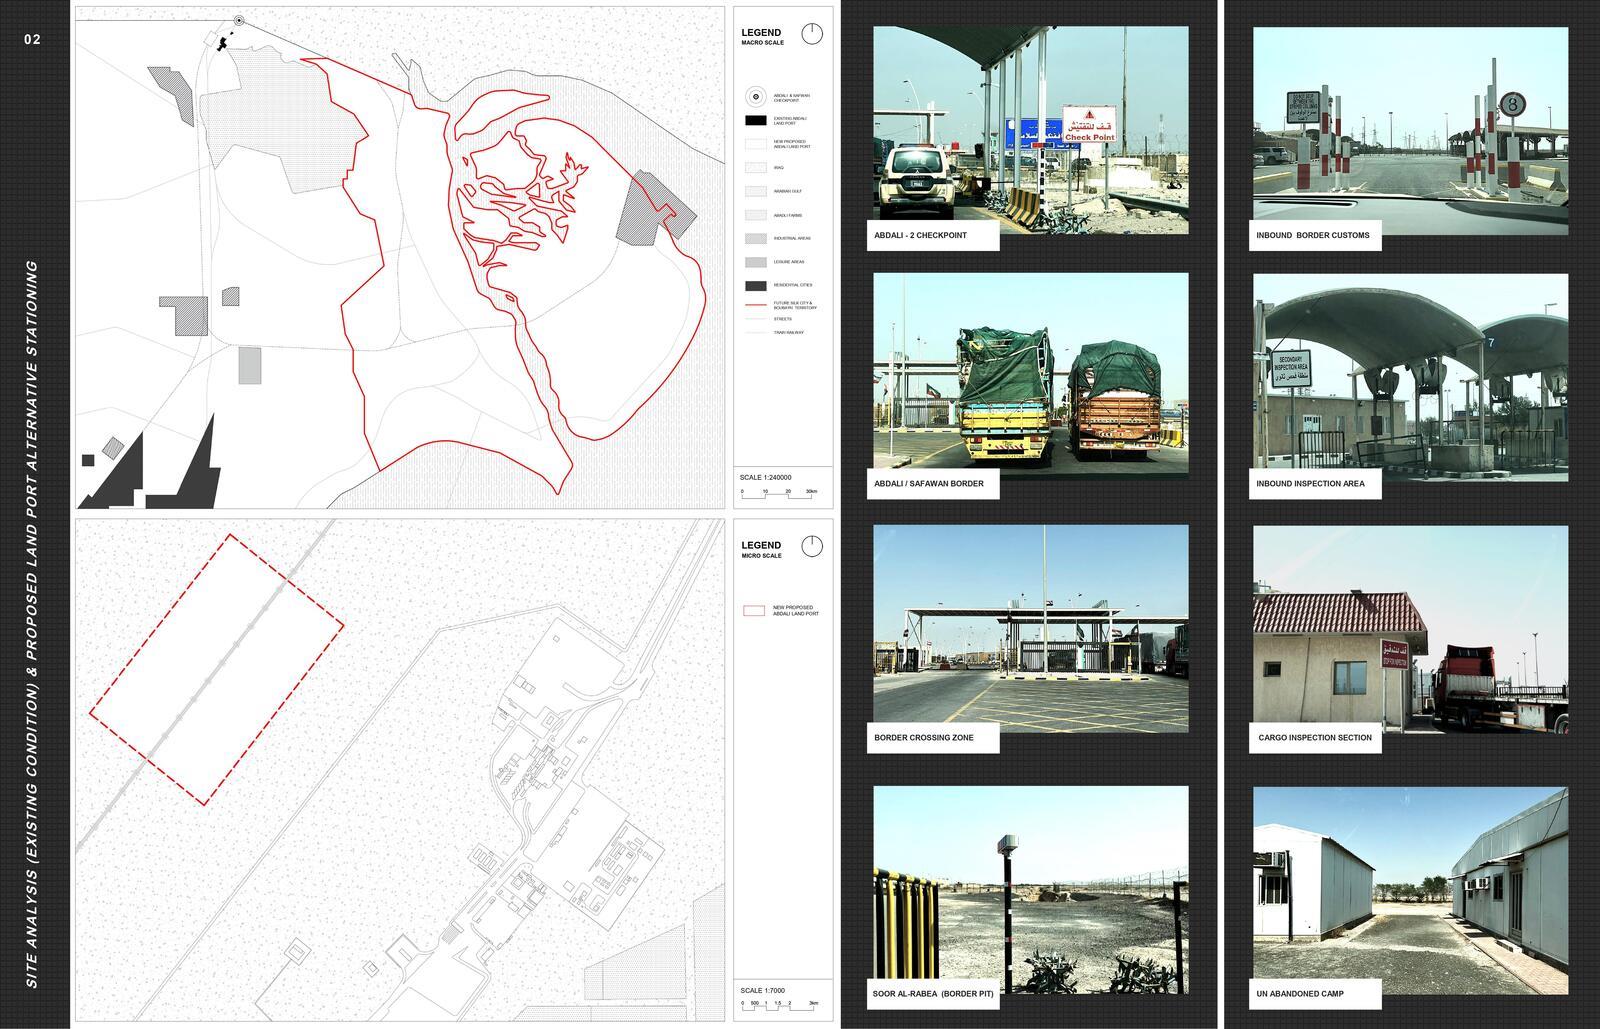
Task: Click the Cargo Inspection Section caption label
Action: 1315,738
